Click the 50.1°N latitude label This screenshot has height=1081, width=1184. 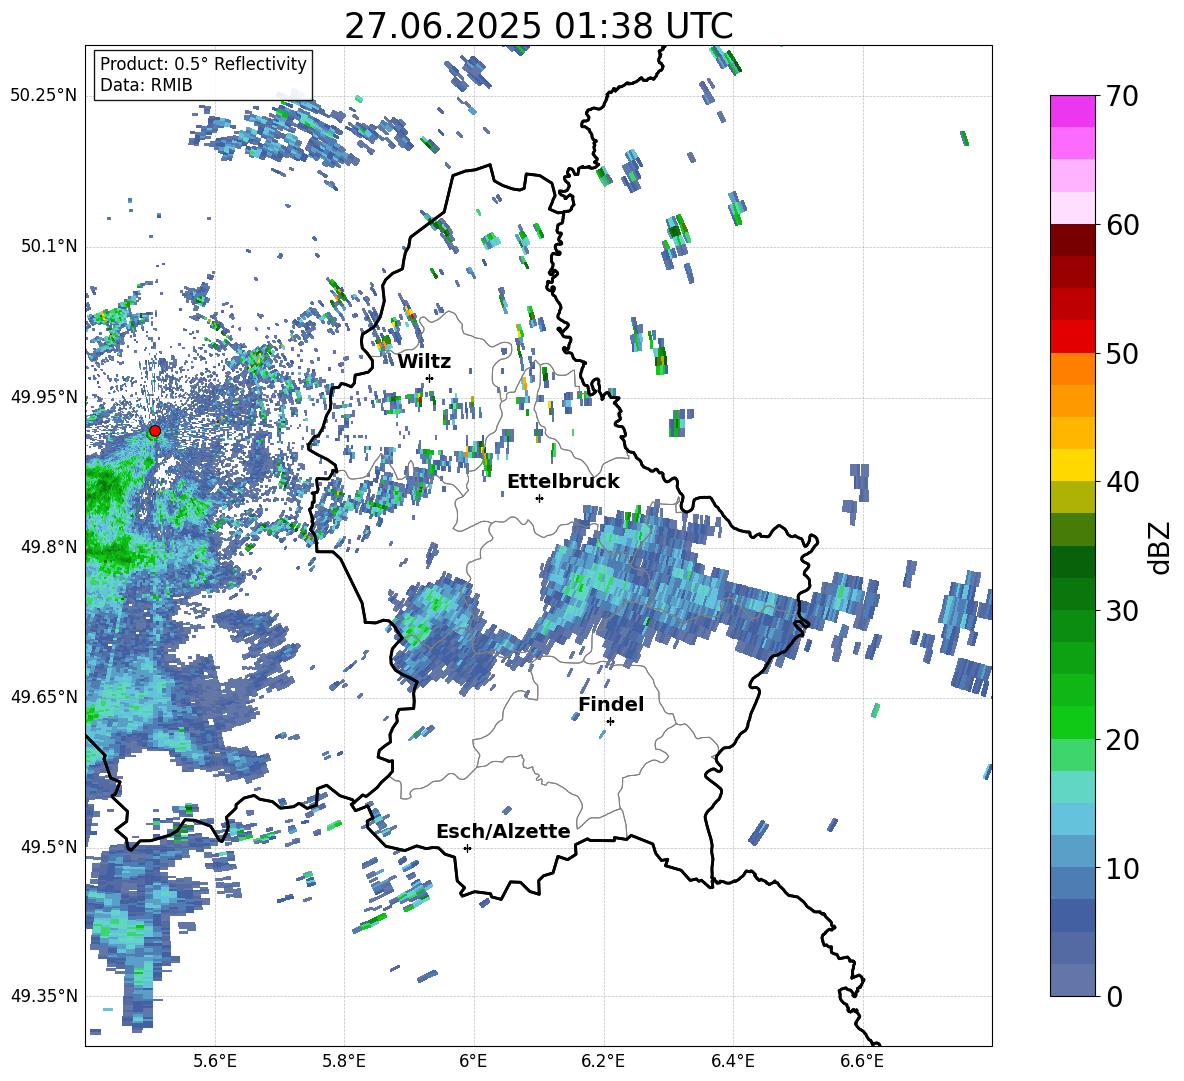(49, 246)
